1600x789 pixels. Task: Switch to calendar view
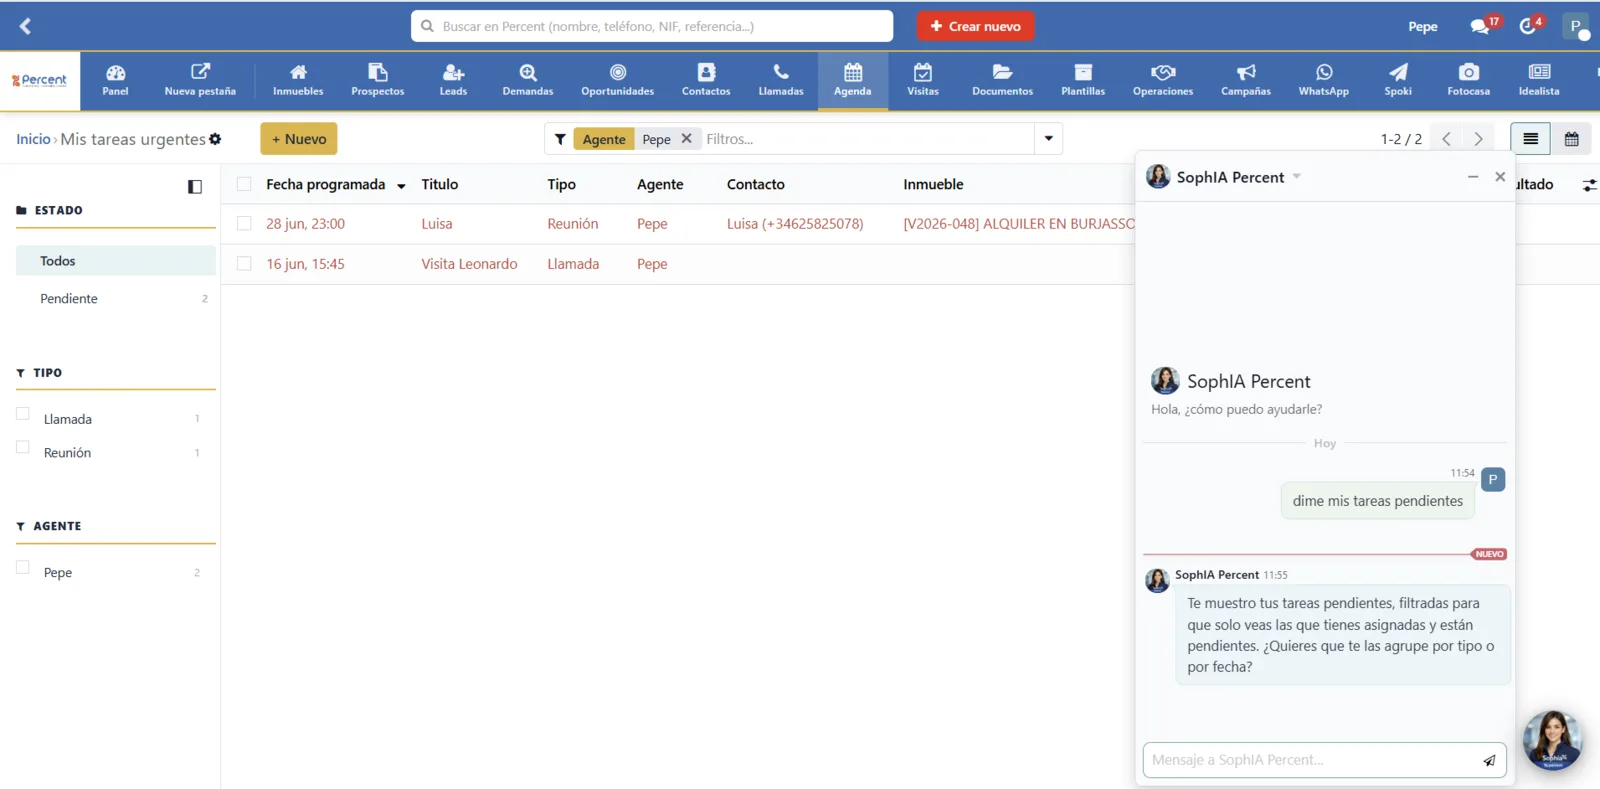tap(1571, 139)
